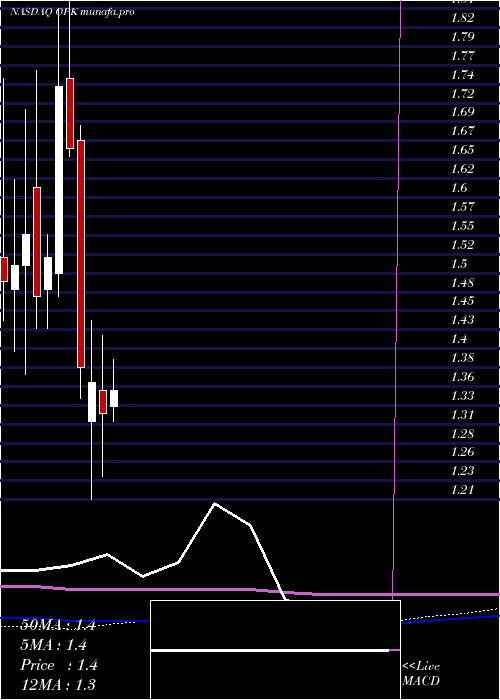Click the 'NASDAQ OPK munafa.pro' chart title
The image size is (500, 700).
coord(72,12)
